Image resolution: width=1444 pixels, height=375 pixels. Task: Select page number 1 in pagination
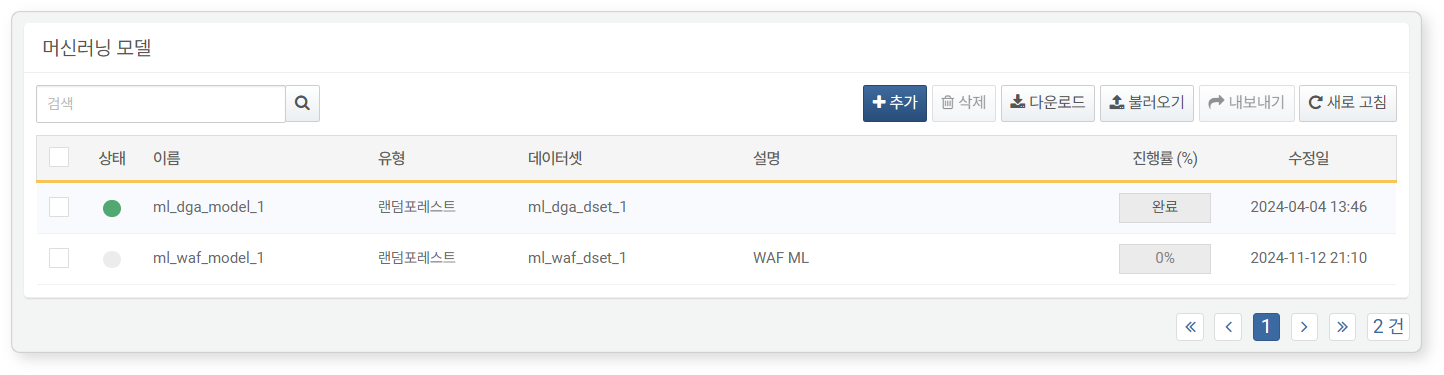pyautogui.click(x=1266, y=327)
